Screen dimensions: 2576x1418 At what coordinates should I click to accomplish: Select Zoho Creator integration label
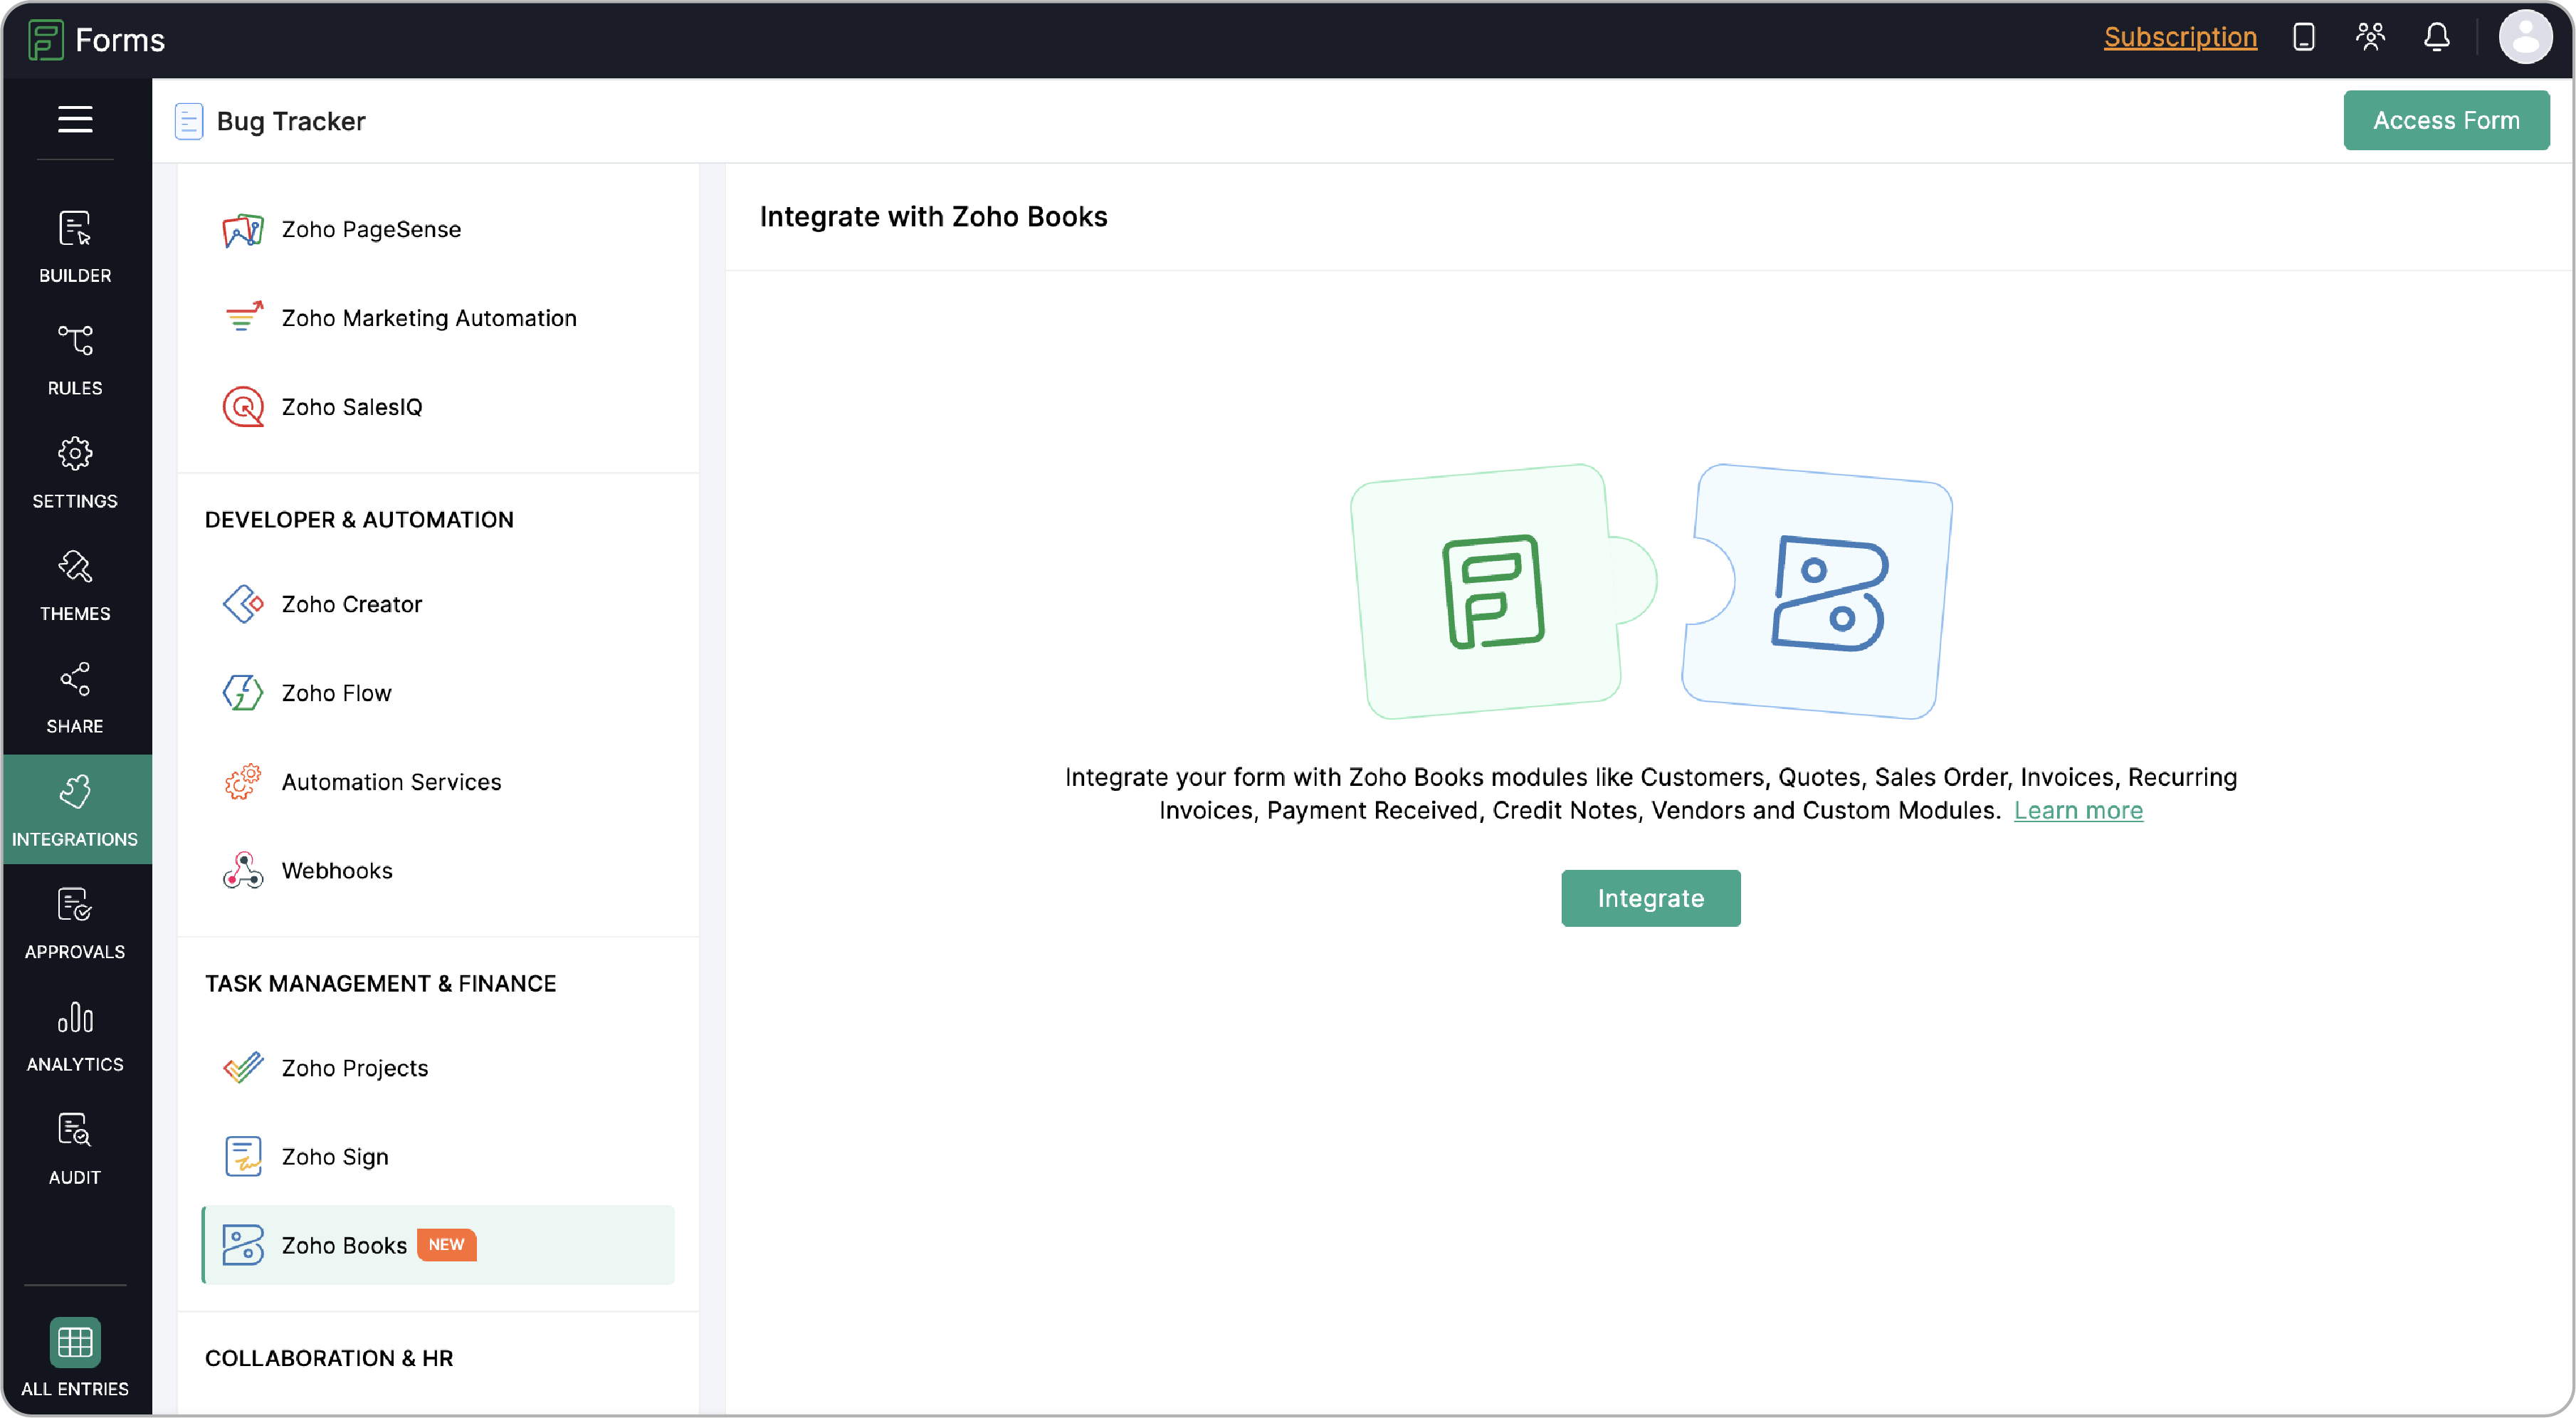click(352, 604)
